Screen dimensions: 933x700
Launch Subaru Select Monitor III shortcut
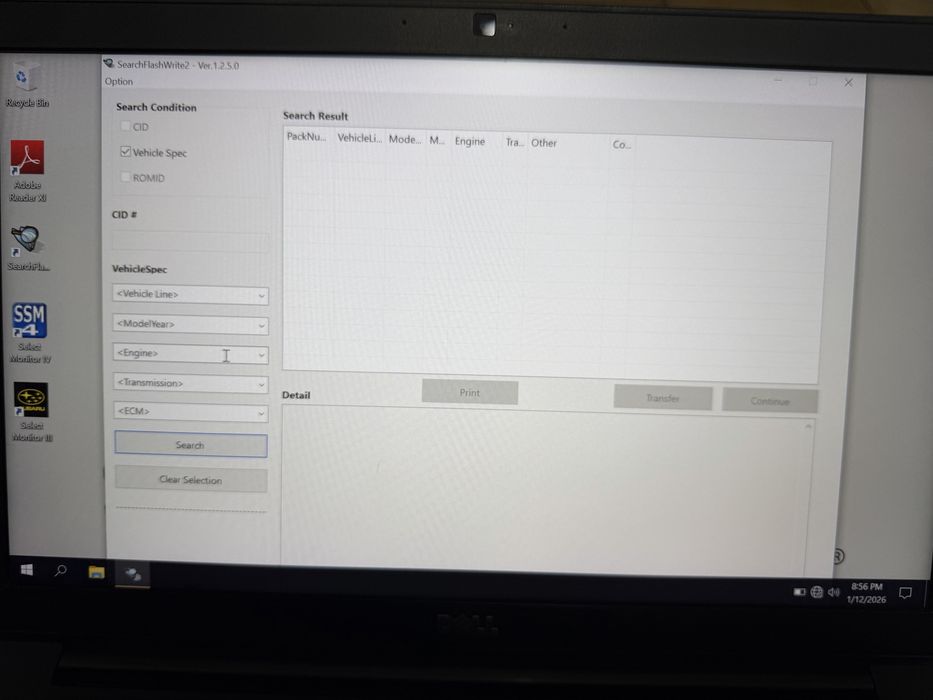pos(32,412)
